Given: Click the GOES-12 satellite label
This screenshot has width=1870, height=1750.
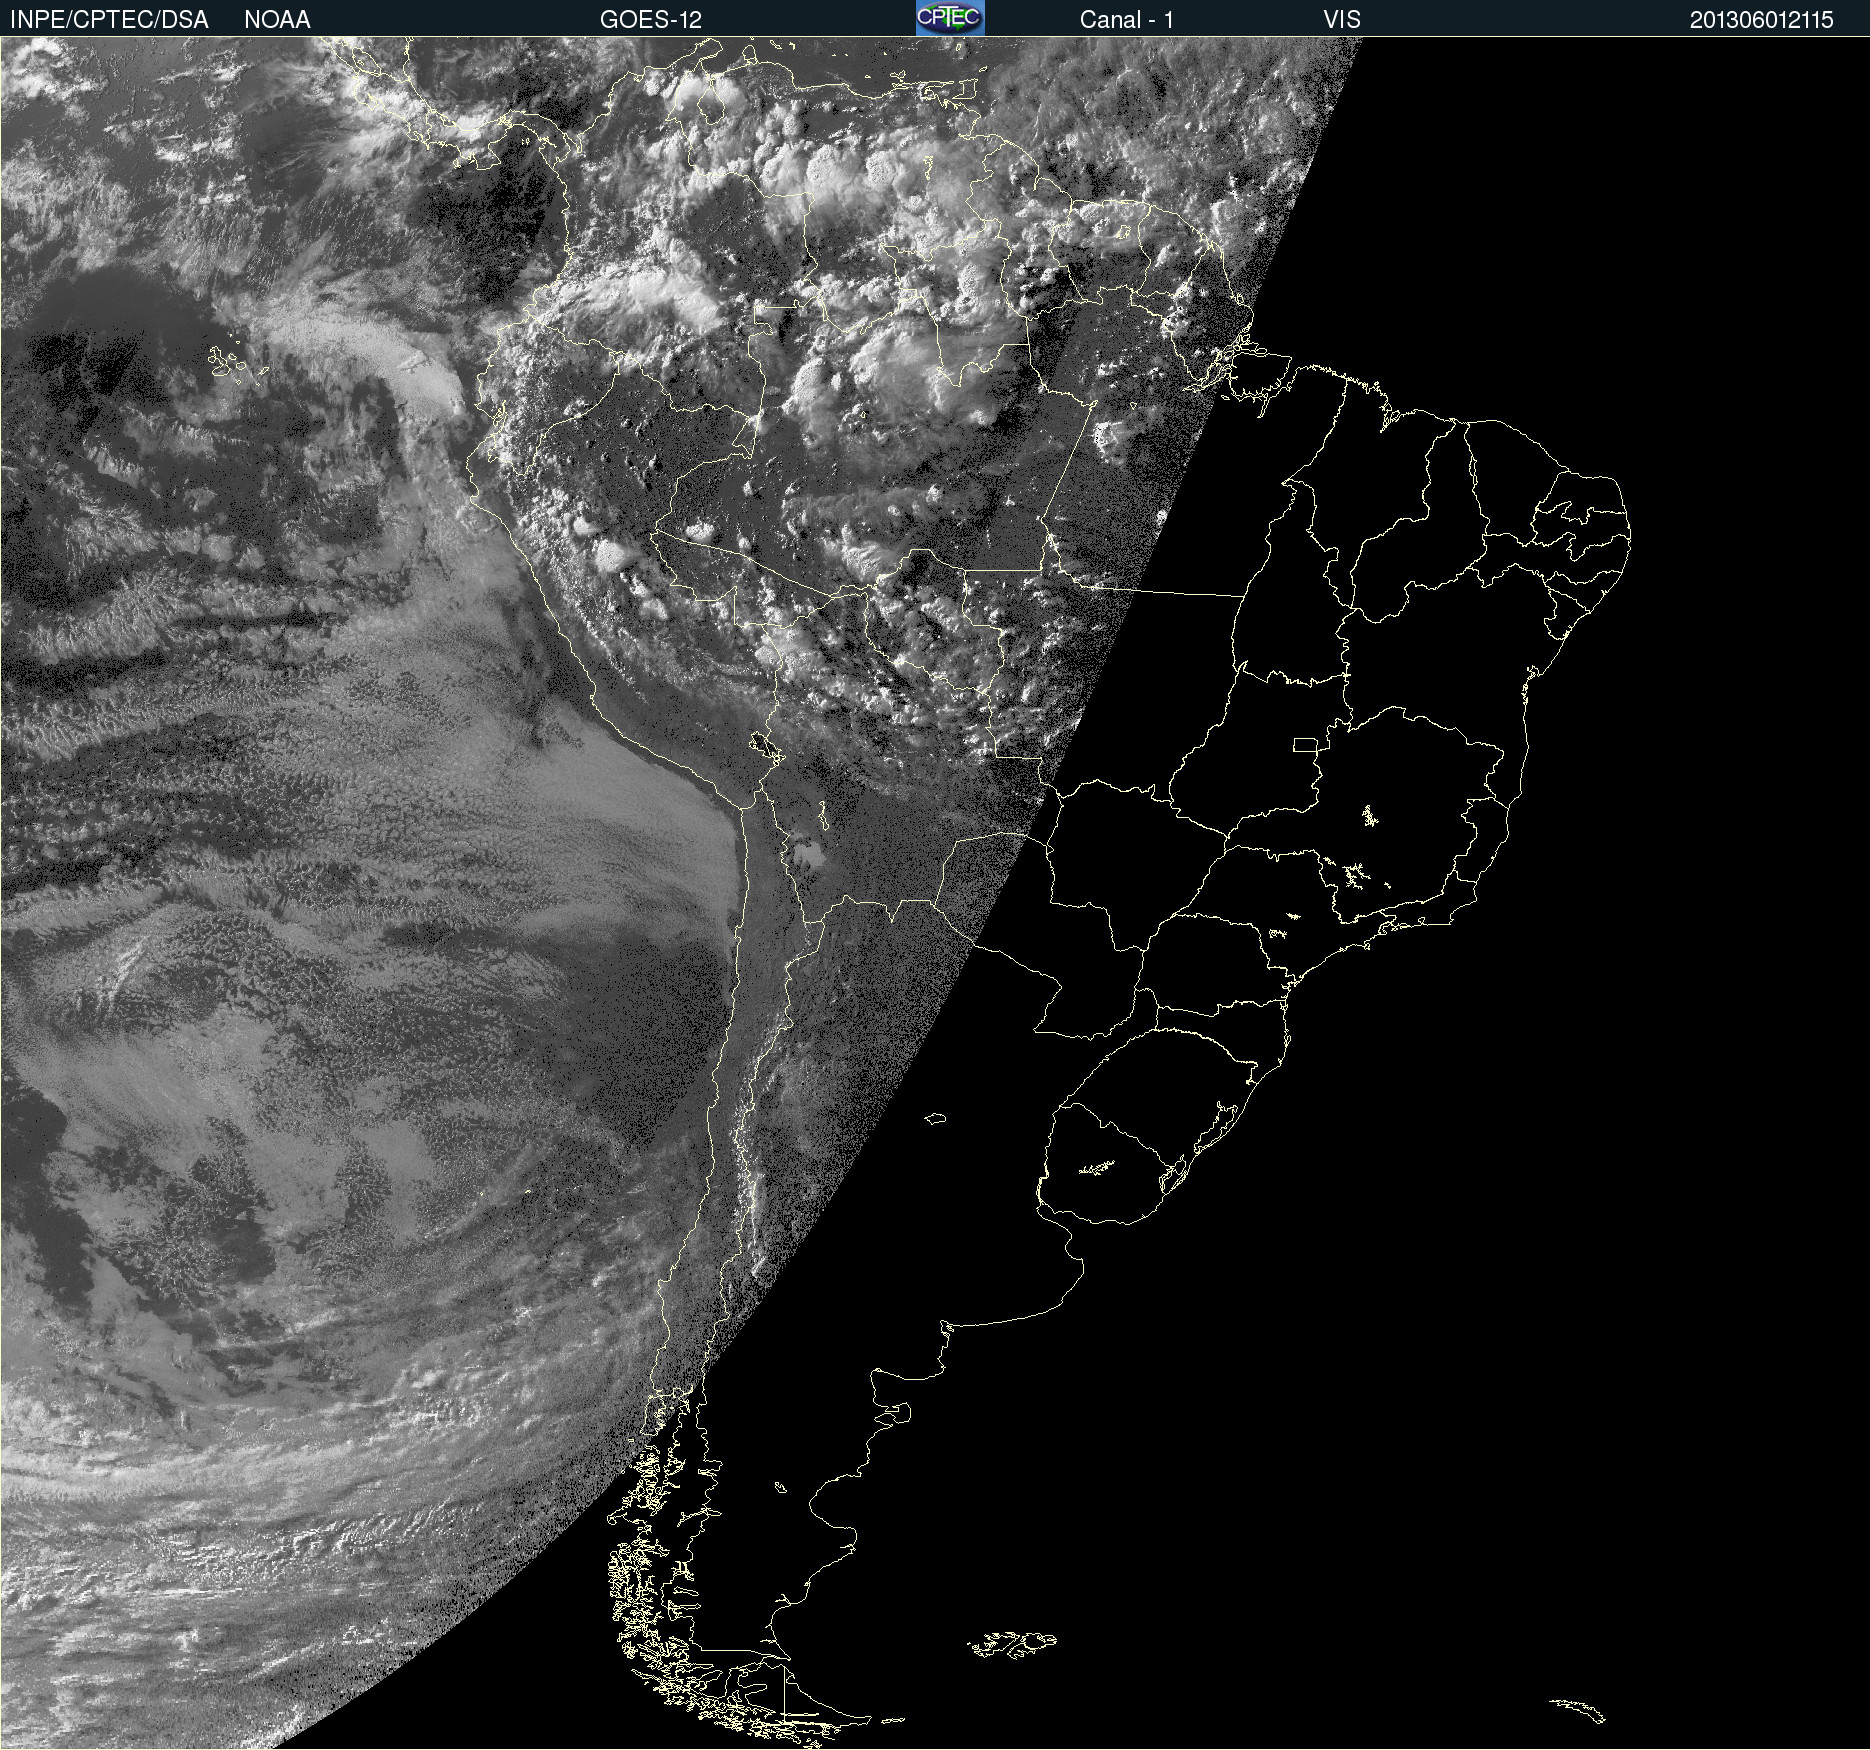Looking at the screenshot, I should pyautogui.click(x=651, y=20).
